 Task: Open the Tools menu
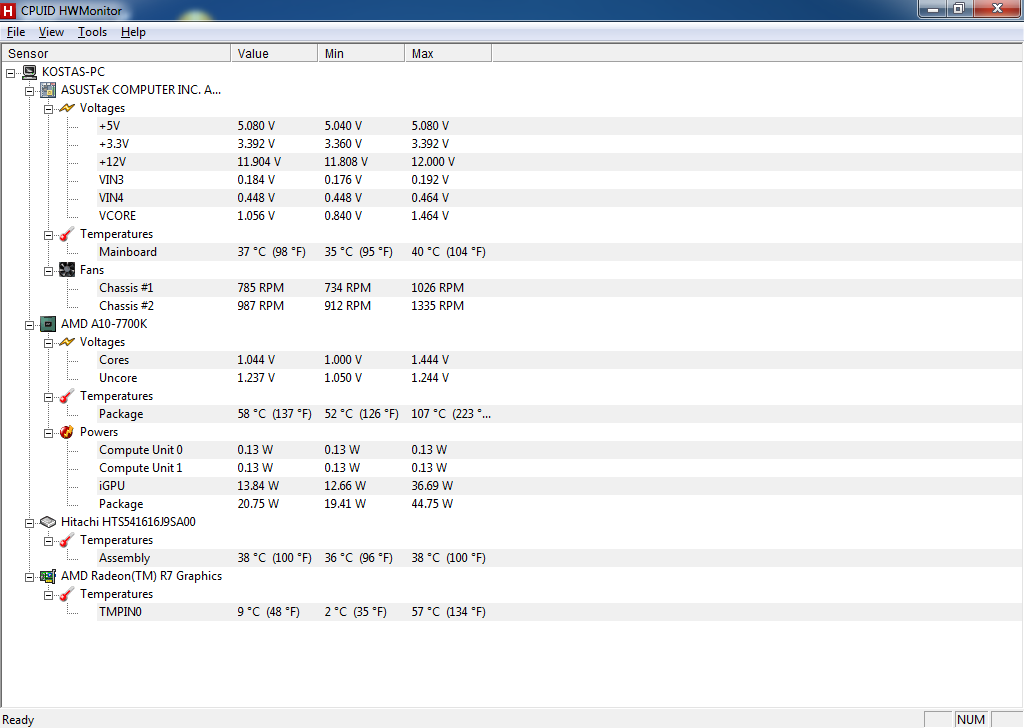point(92,32)
